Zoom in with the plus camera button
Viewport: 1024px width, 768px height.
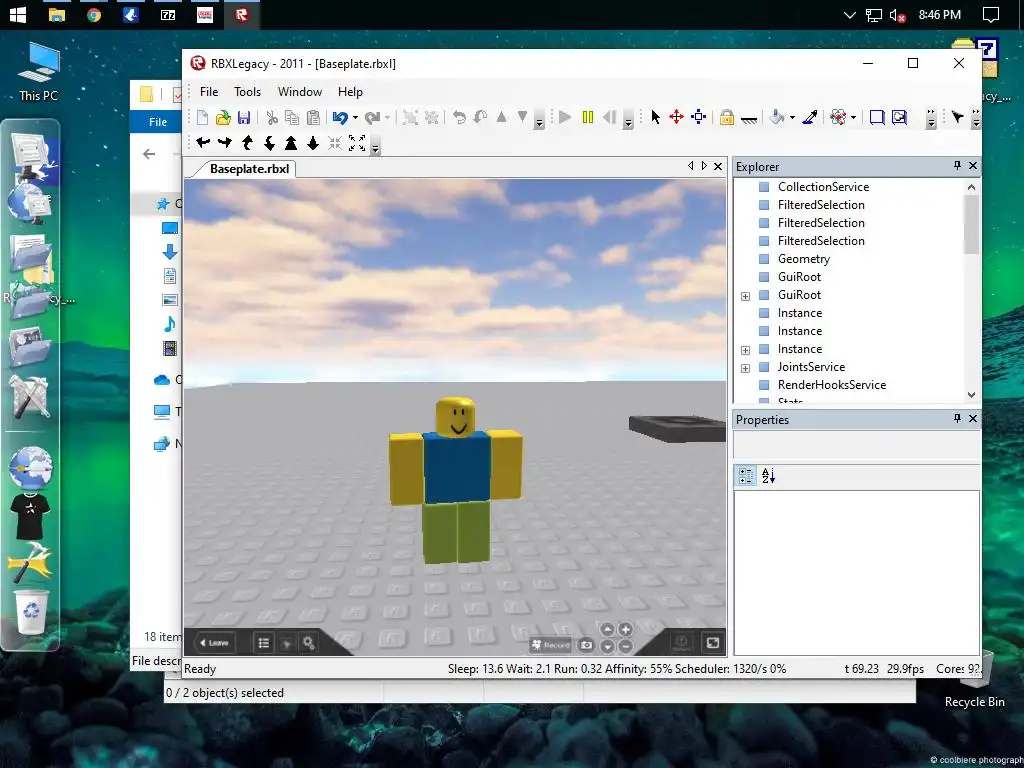pos(625,630)
